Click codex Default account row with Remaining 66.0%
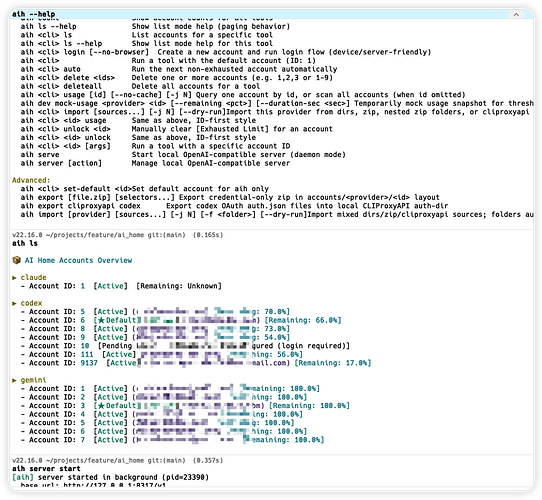Viewport: 542px width, 500px height. coord(181,320)
